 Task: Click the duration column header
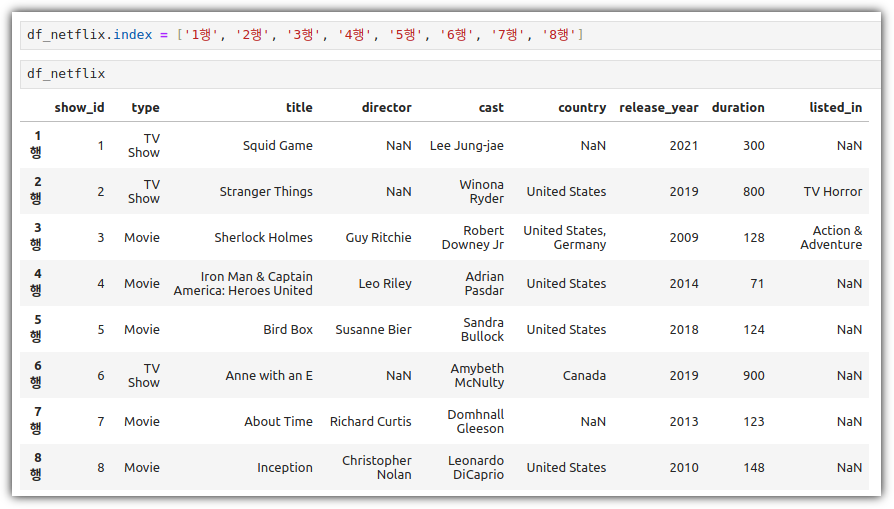(x=738, y=108)
